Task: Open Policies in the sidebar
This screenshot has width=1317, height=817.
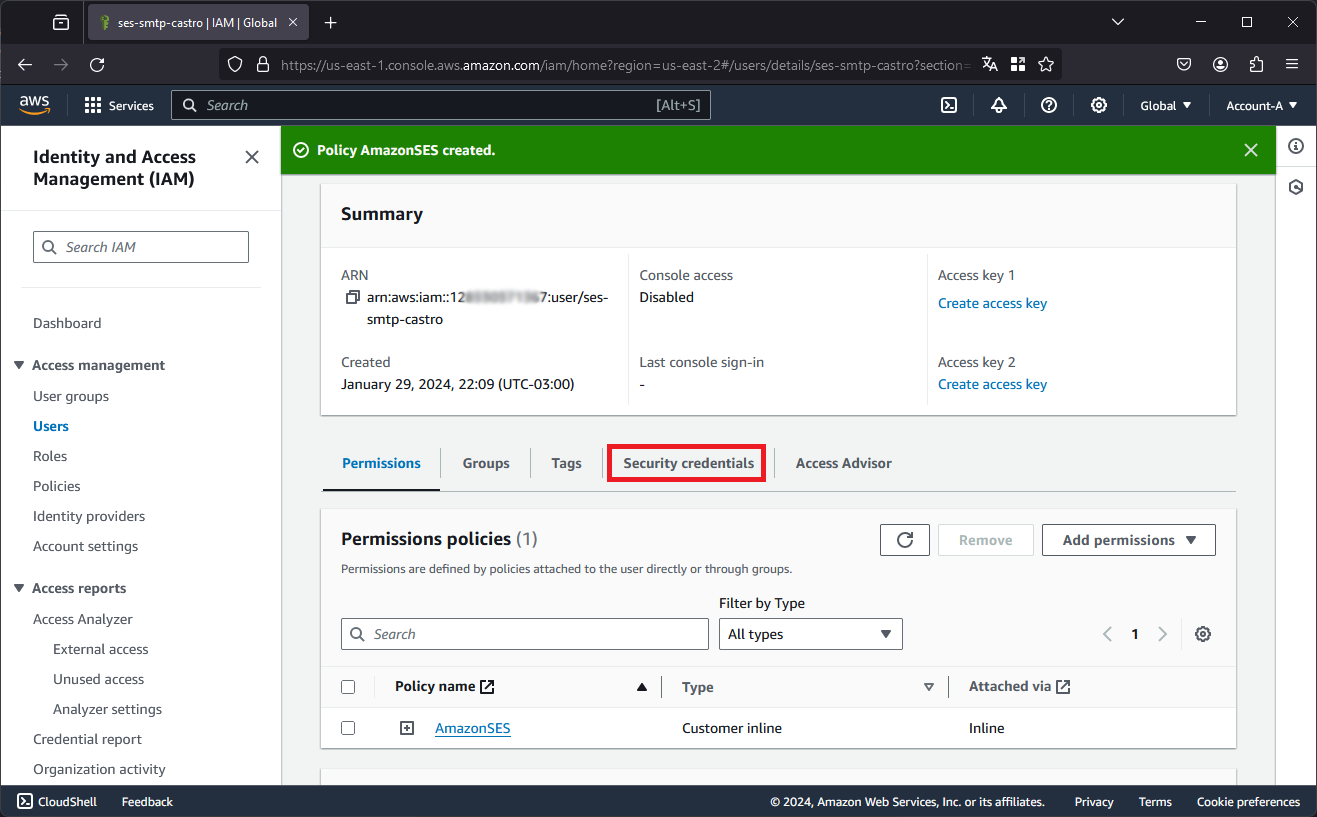Action: pyautogui.click(x=57, y=486)
